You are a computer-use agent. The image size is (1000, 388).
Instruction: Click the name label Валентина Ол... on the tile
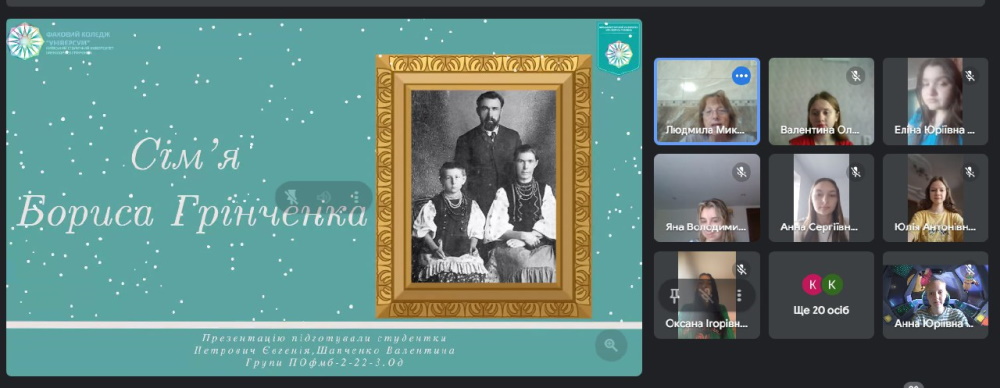click(820, 130)
